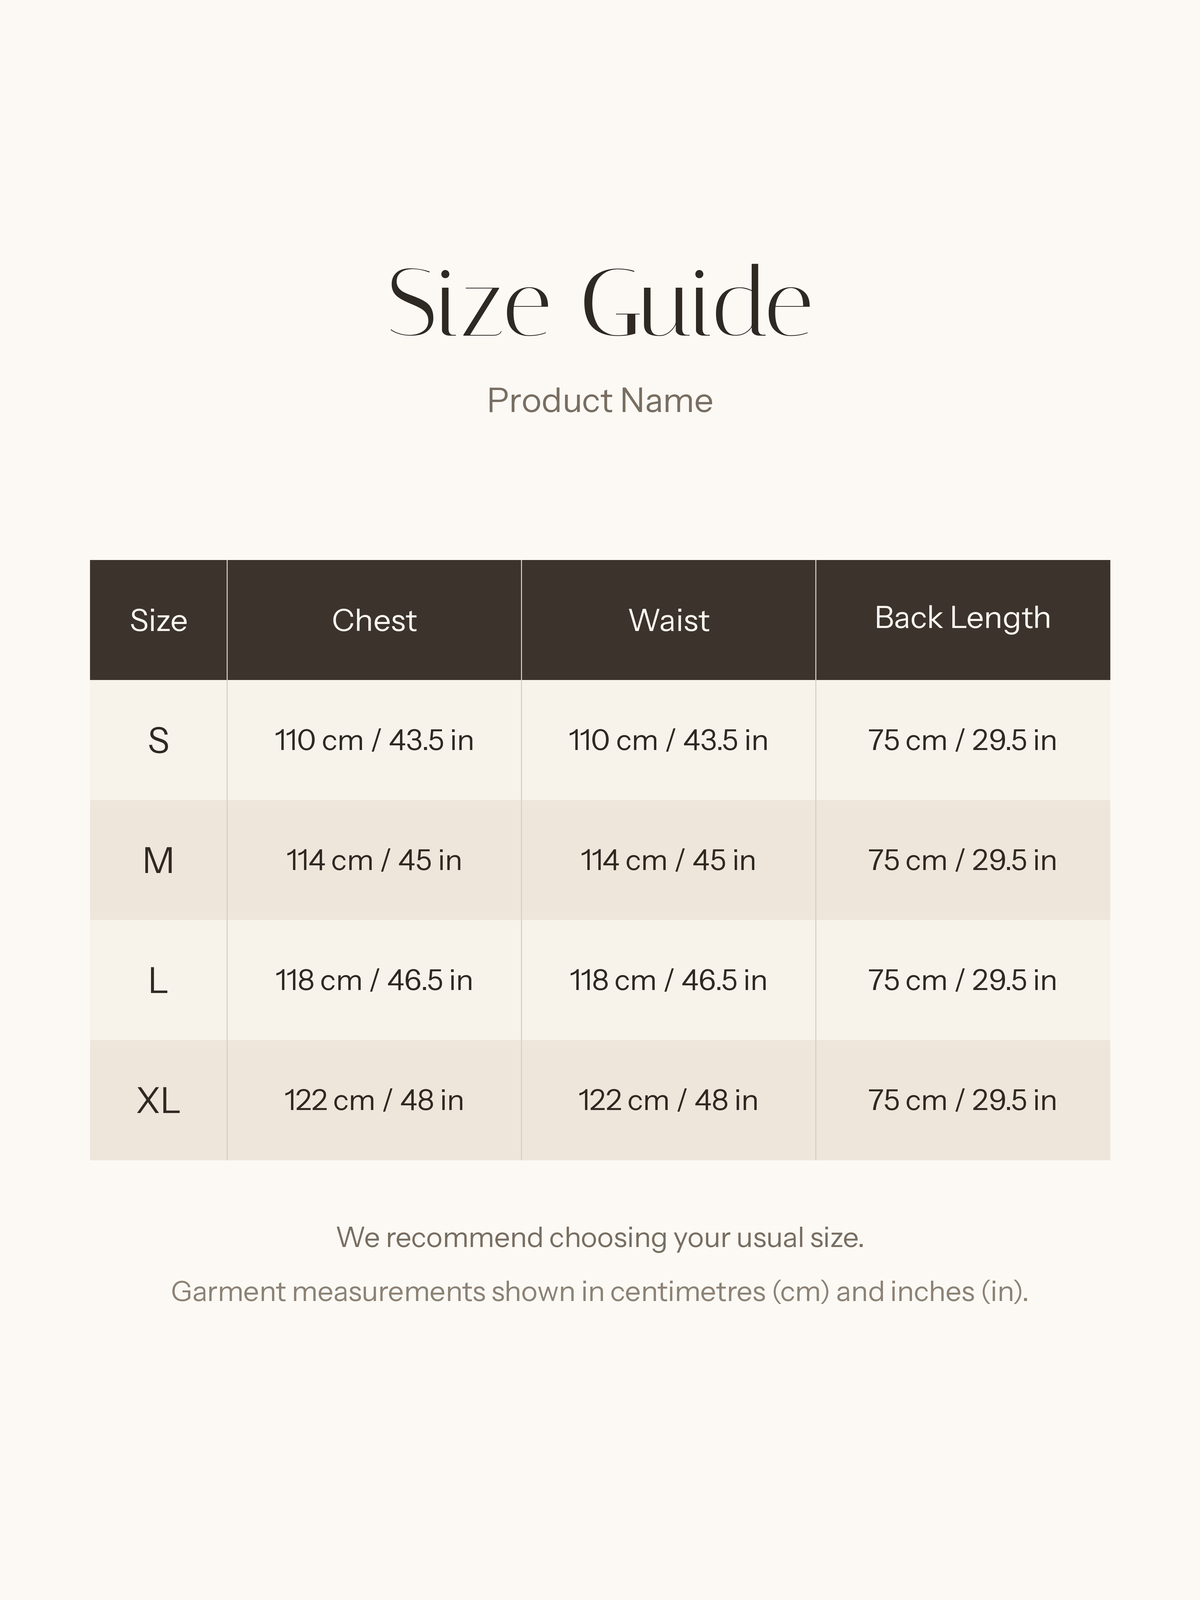1200x1600 pixels.
Task: Click the Chest cell reading 122 cm / 48 in
Action: click(374, 1100)
